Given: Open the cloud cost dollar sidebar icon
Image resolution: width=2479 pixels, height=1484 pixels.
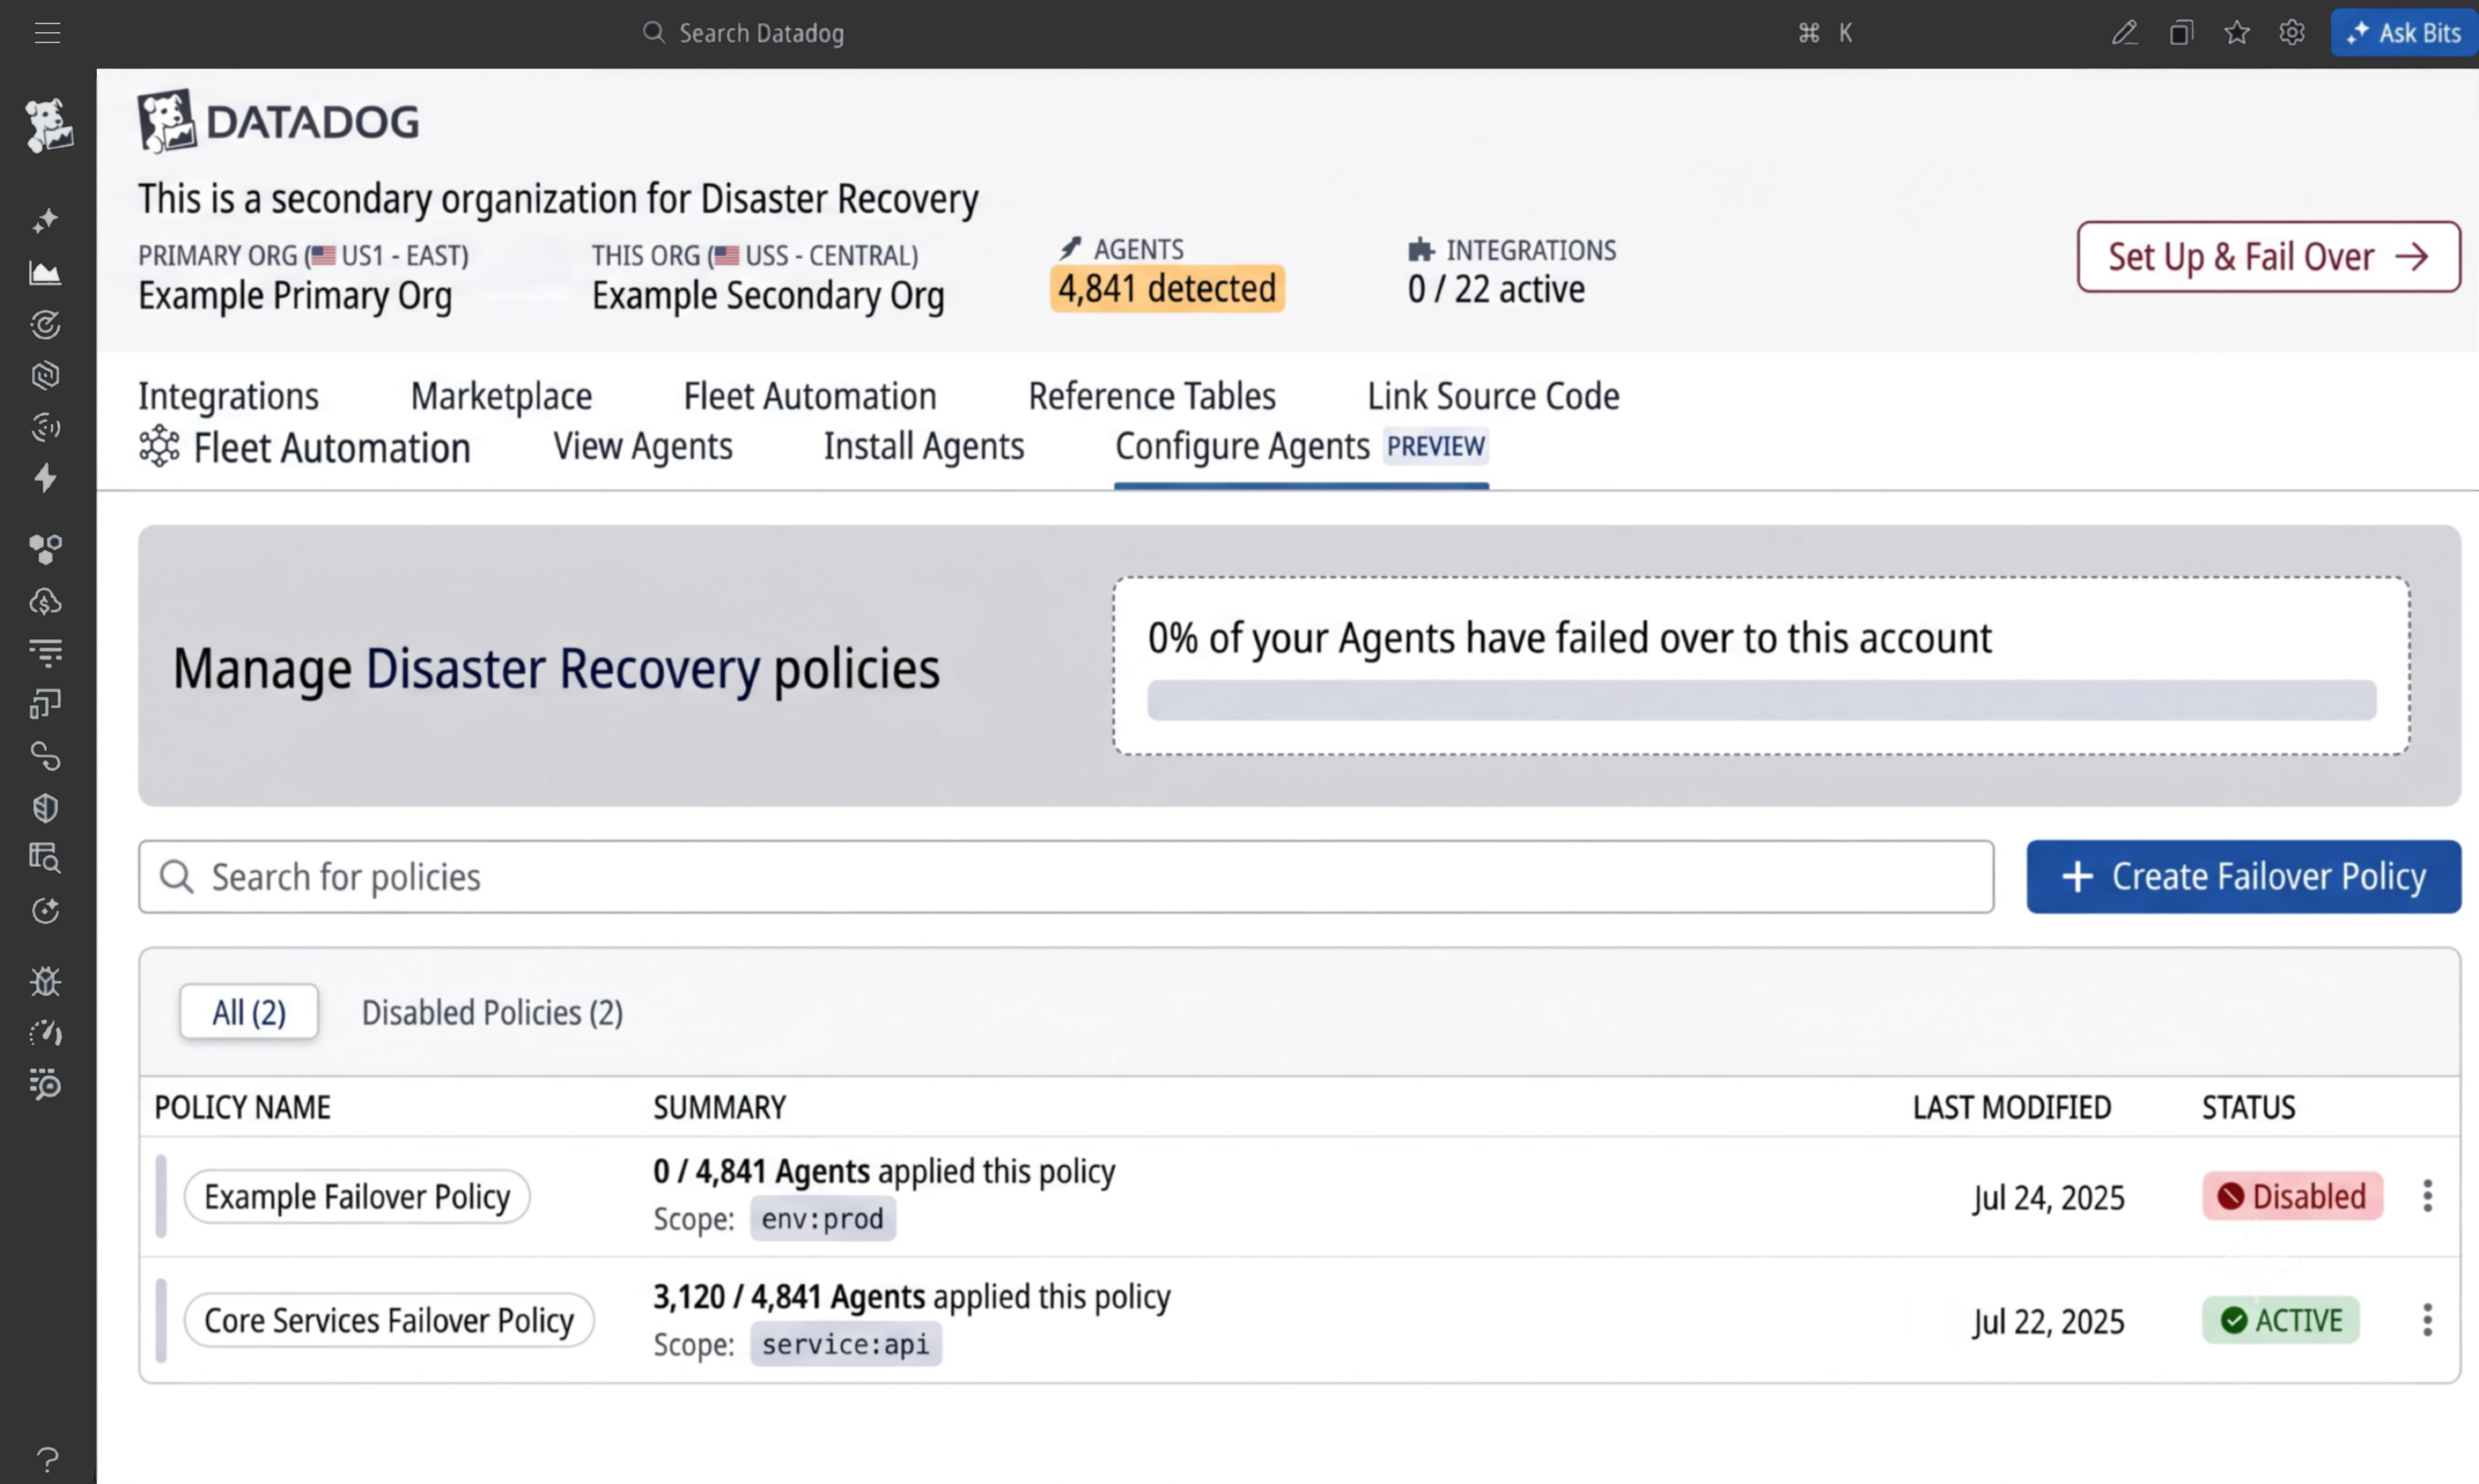Looking at the screenshot, I should [x=45, y=601].
